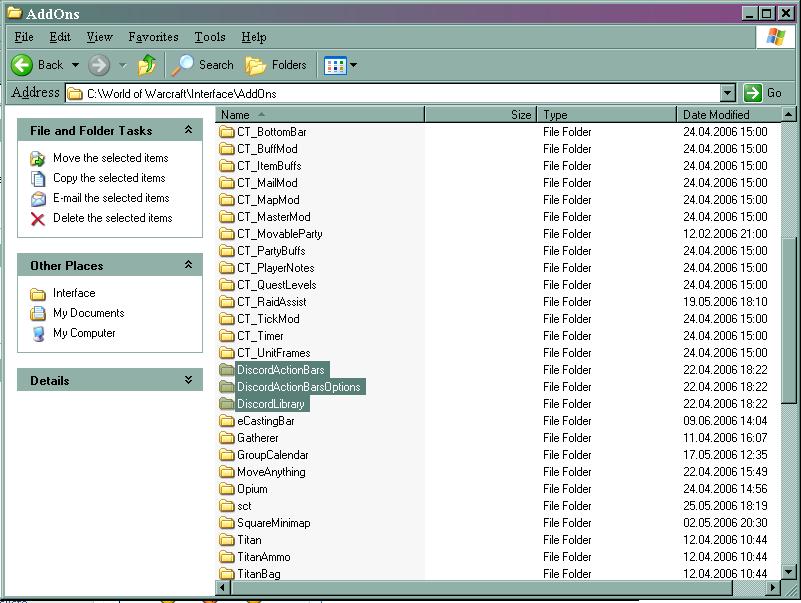The width and height of the screenshot is (801, 603).
Task: Open the View menu
Action: (x=100, y=37)
